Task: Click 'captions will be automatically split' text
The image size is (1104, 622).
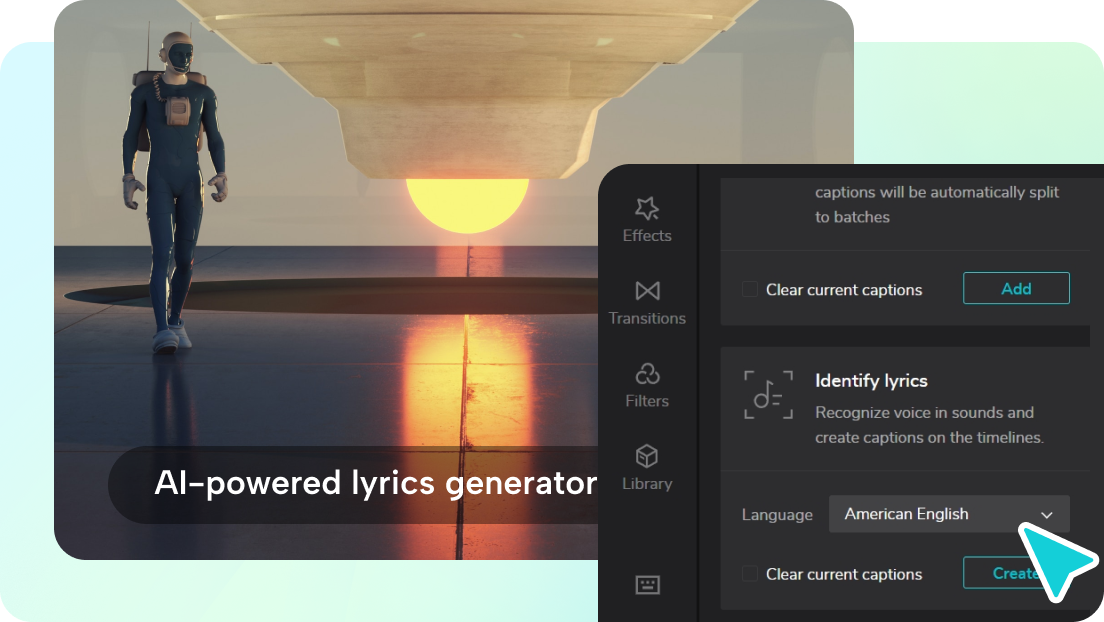Action: tap(936, 192)
